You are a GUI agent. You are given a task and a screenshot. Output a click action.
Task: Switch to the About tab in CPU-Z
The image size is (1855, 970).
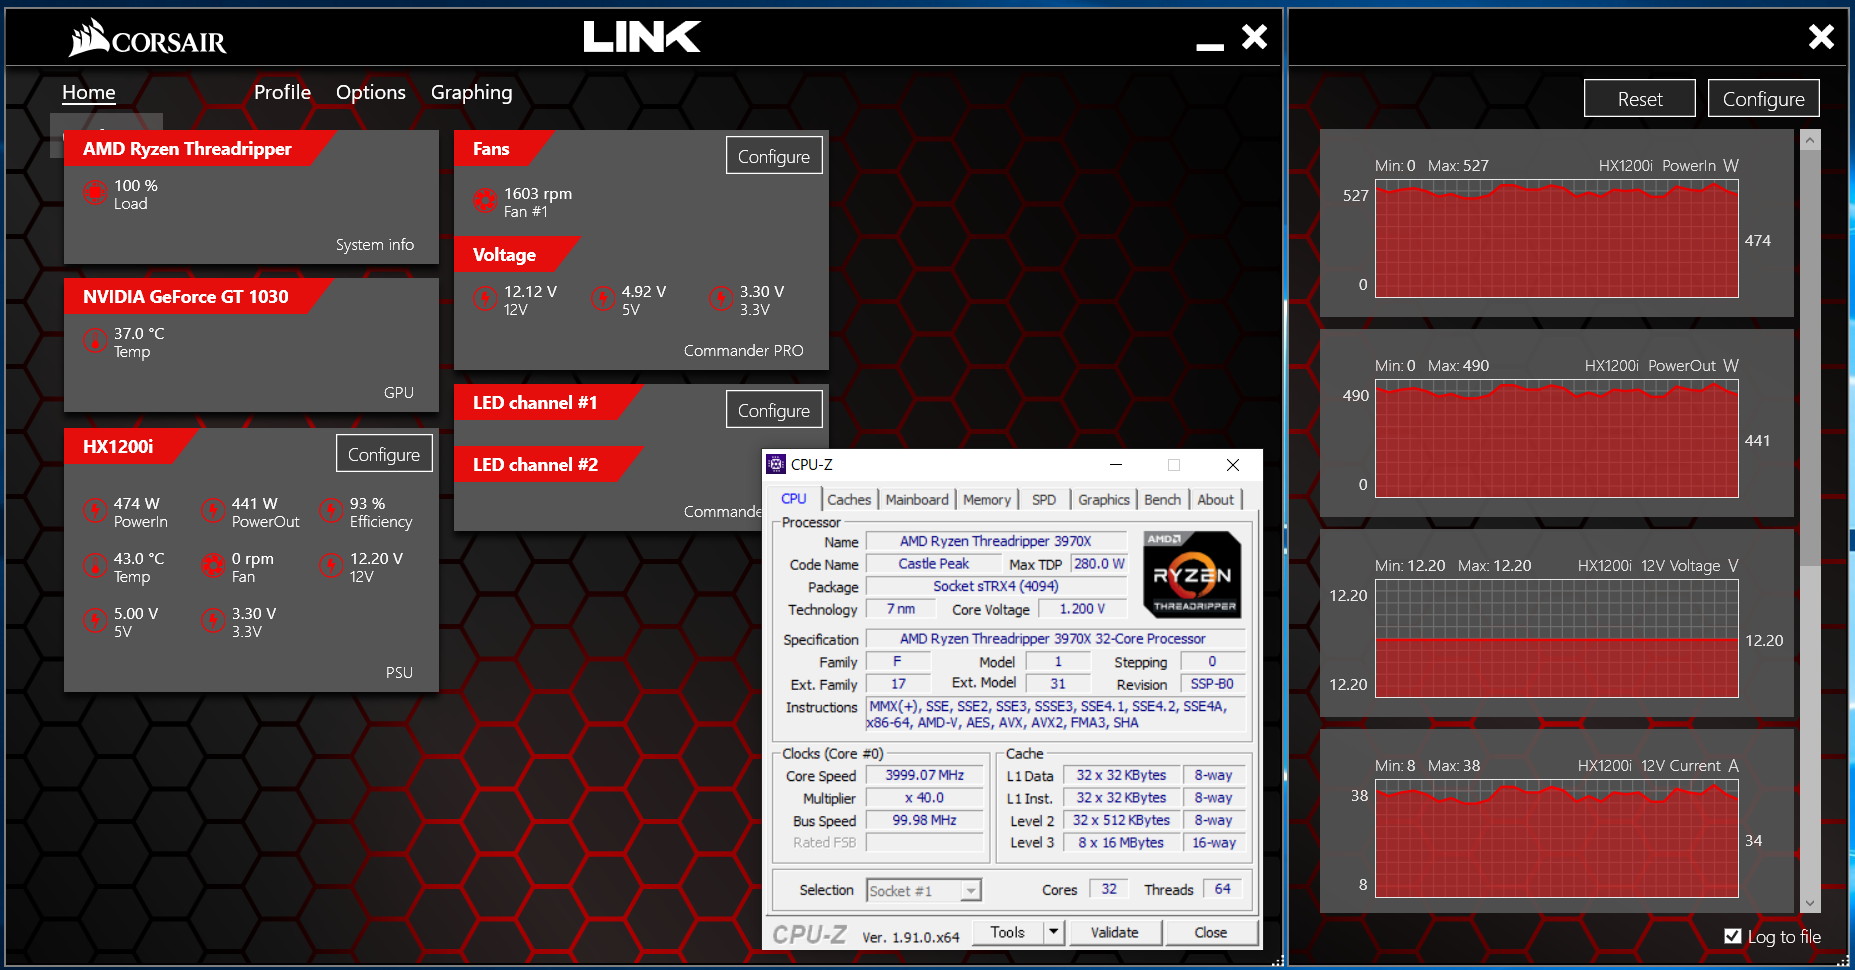point(1216,499)
